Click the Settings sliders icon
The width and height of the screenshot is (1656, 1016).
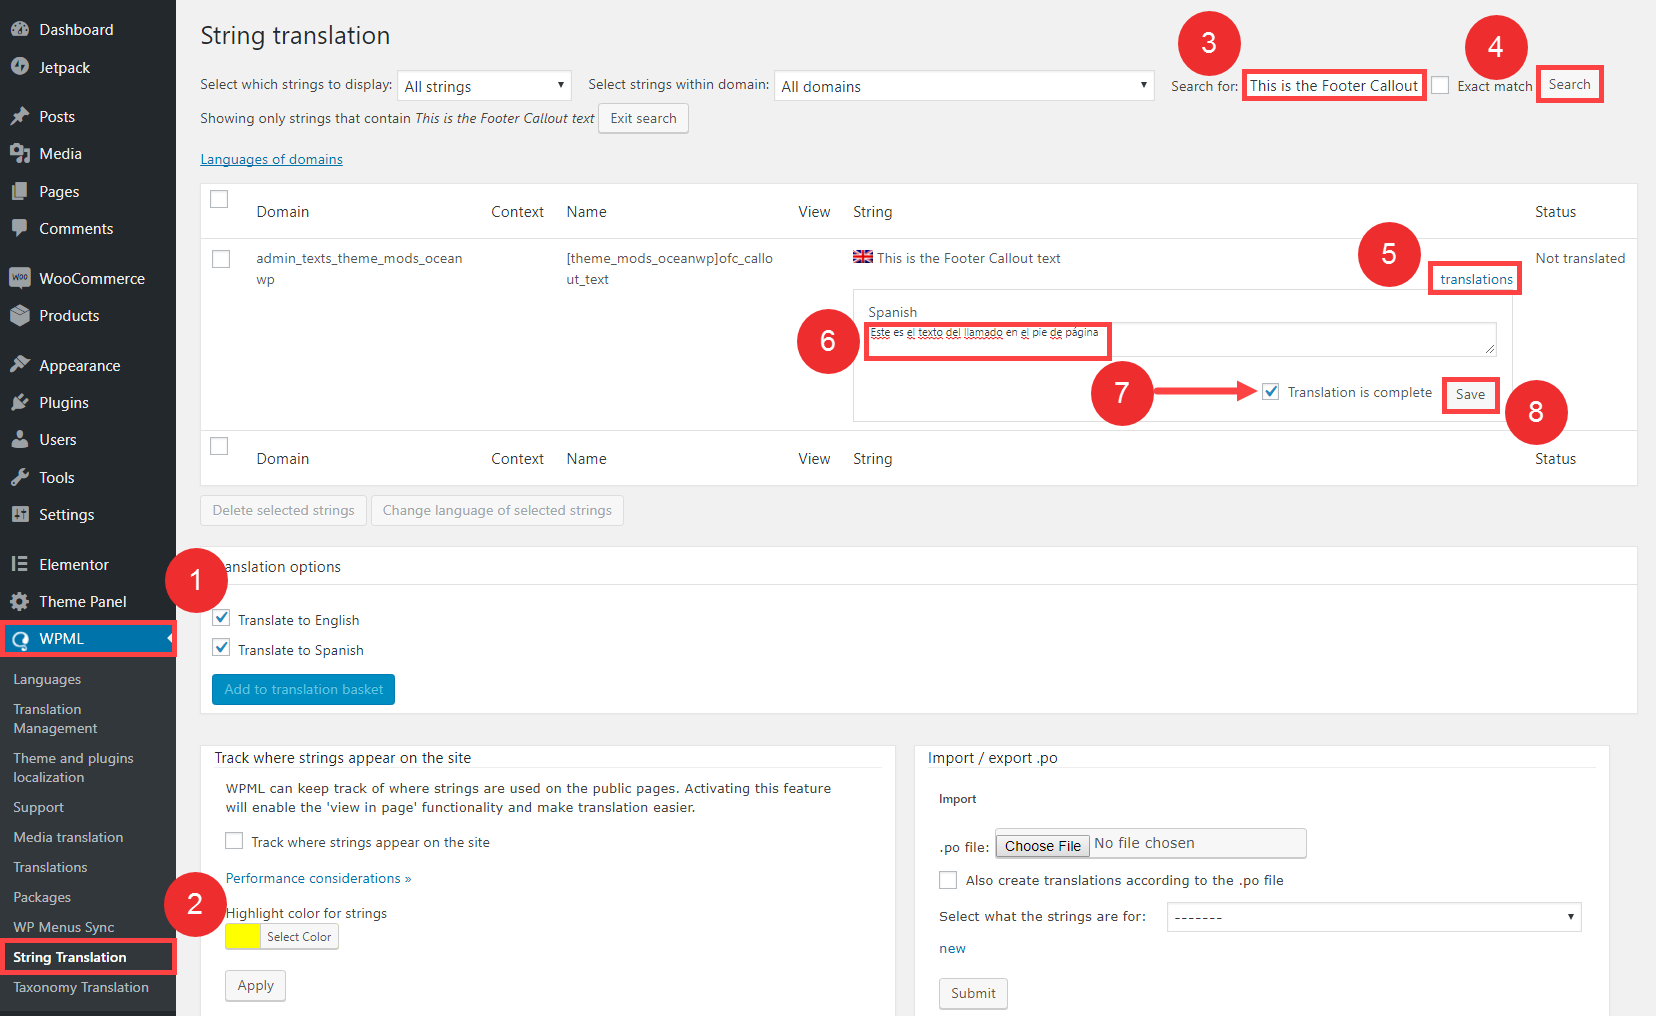(x=20, y=514)
